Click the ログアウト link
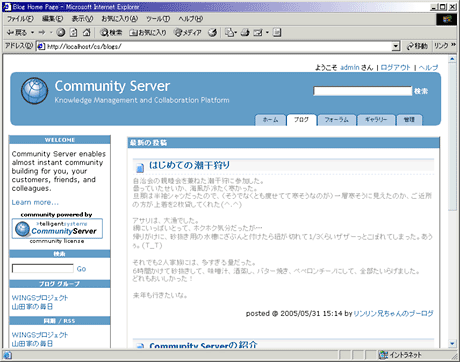 pyautogui.click(x=395, y=67)
